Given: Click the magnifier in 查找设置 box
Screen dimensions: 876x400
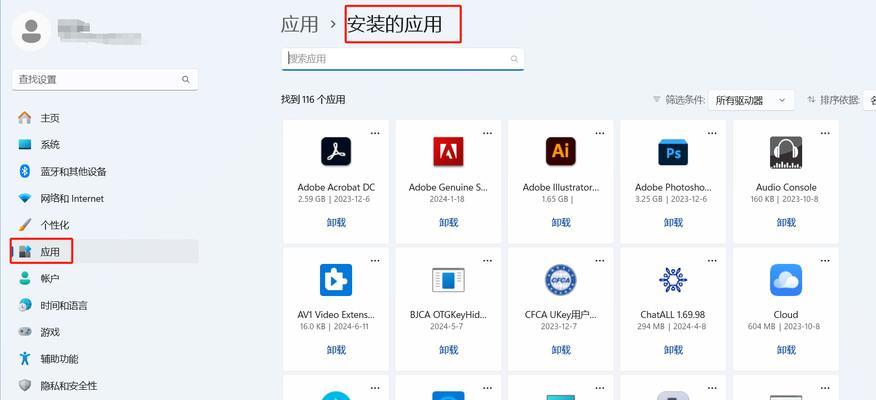Looking at the screenshot, I should tap(185, 79).
